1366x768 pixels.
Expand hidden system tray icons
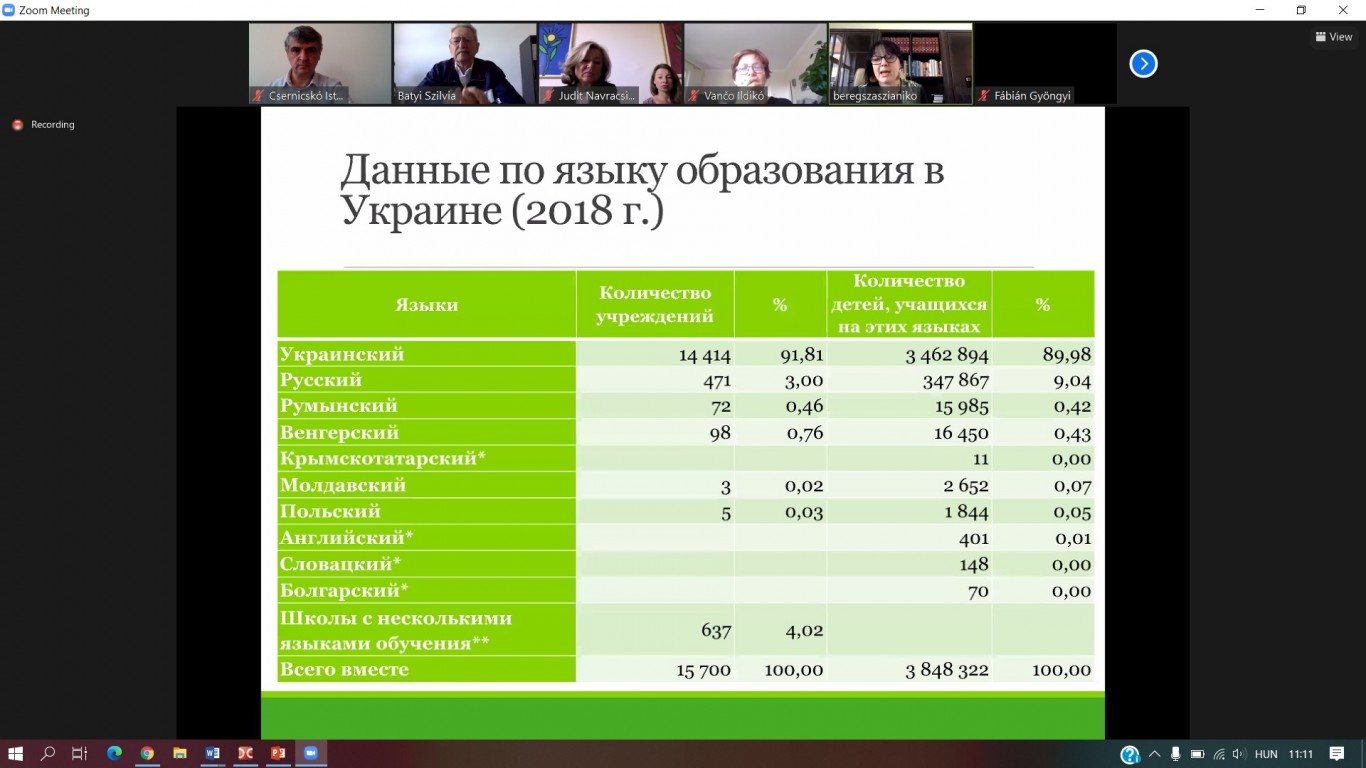pos(1155,754)
